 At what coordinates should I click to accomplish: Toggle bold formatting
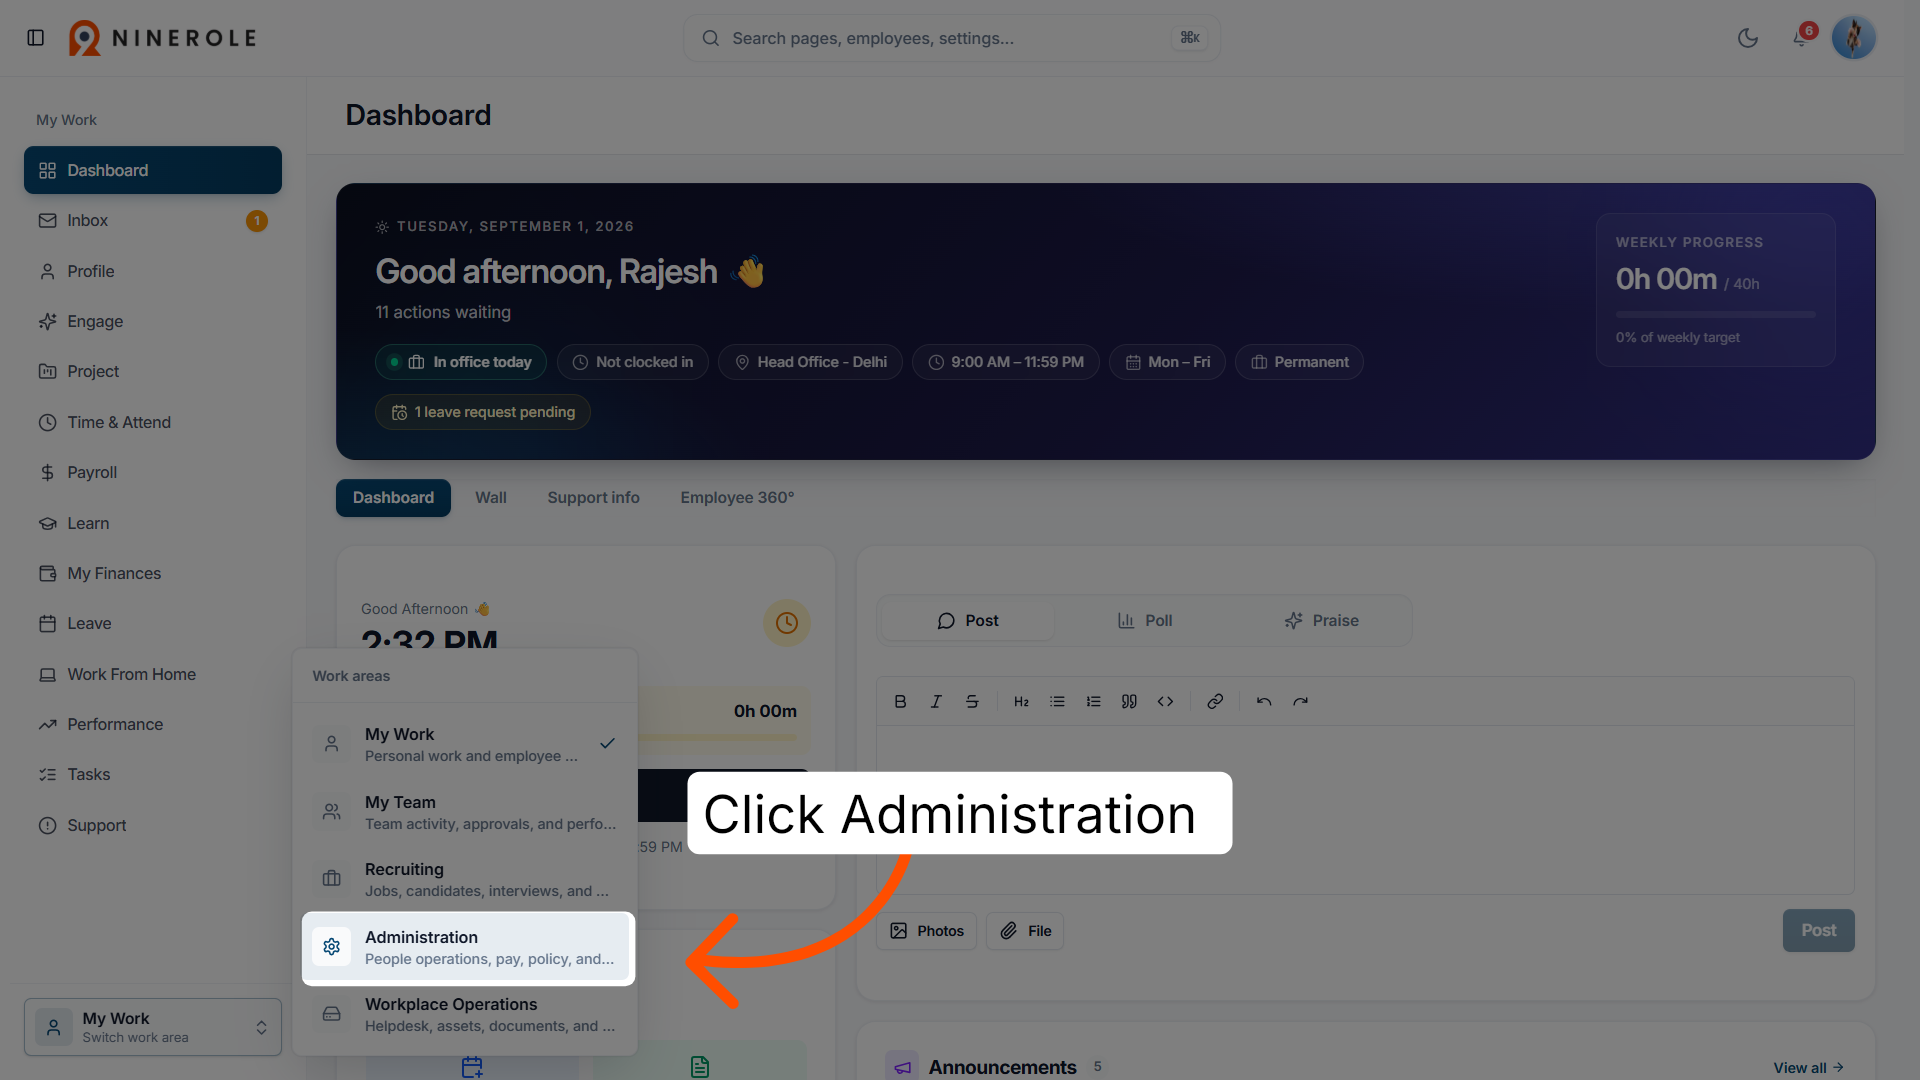900,702
